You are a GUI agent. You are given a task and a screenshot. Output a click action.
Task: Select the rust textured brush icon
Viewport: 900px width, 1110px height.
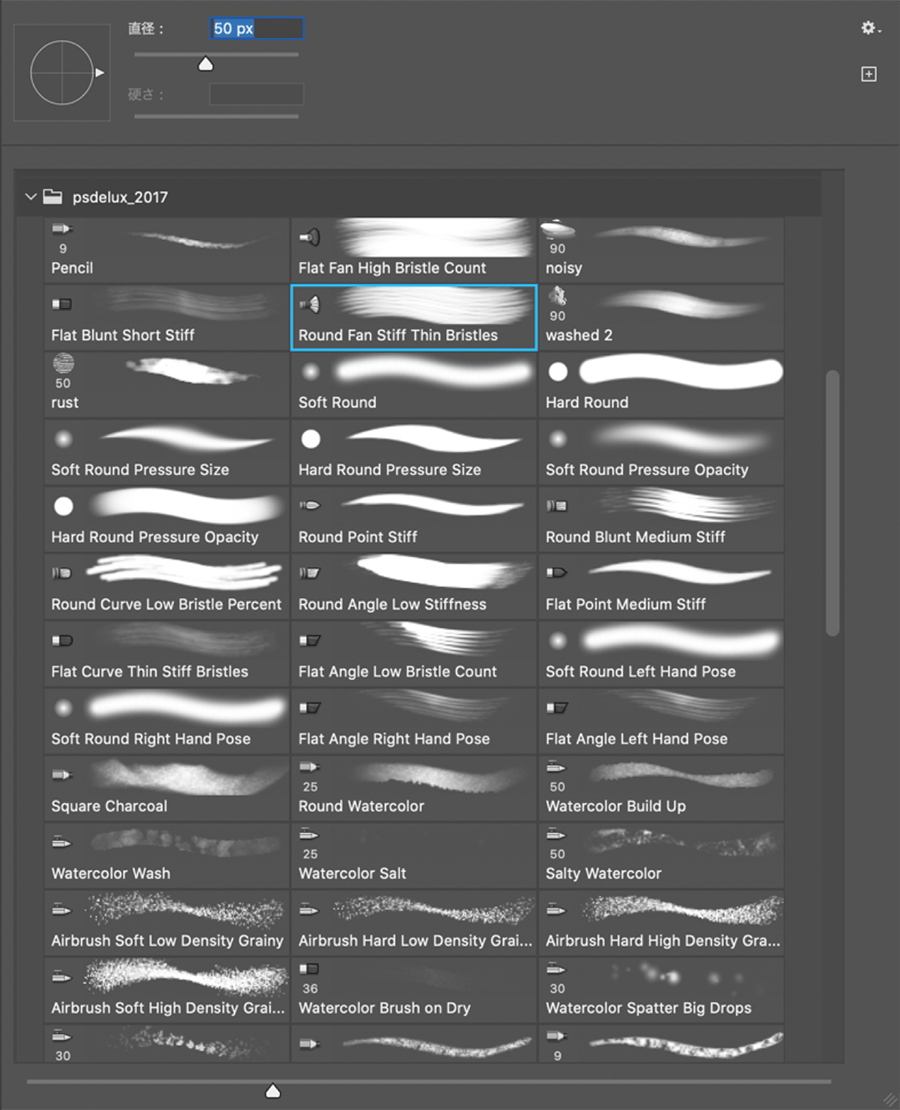coord(64,363)
